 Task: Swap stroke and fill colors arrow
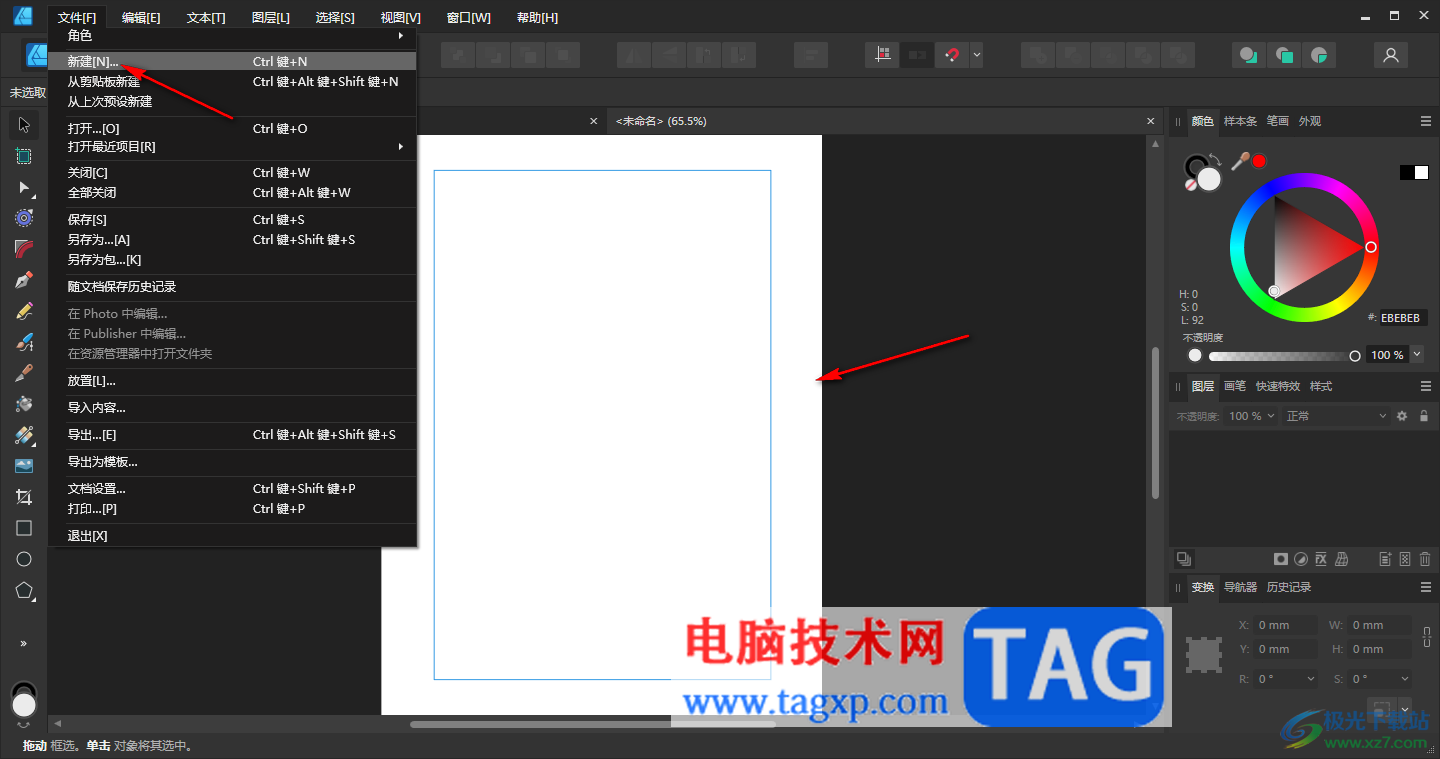point(1215,158)
